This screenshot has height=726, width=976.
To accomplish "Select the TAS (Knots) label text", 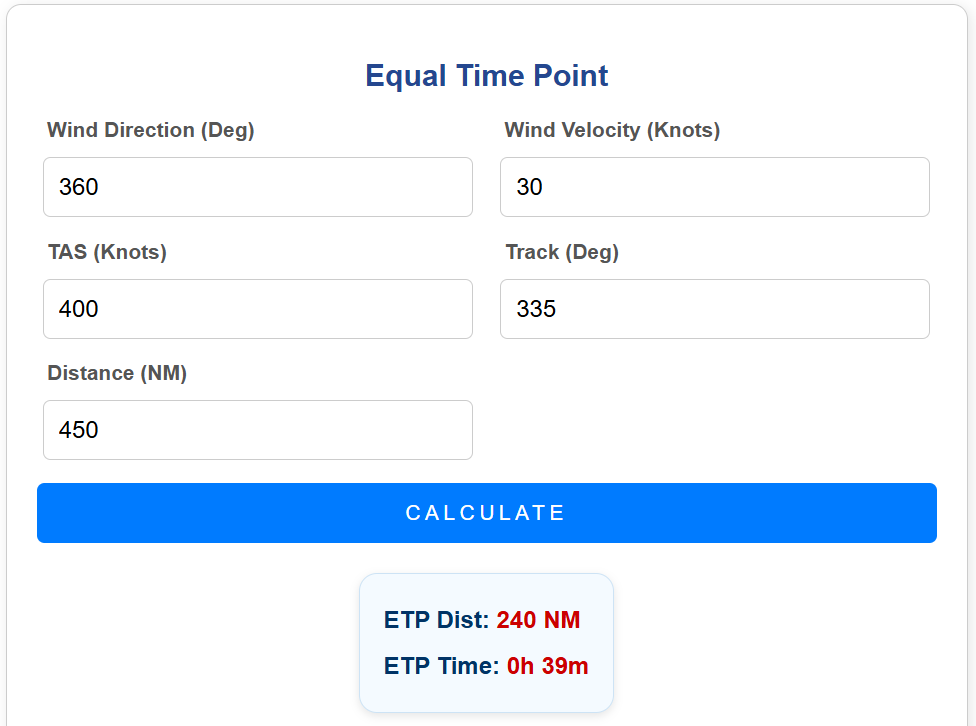I will click(x=107, y=252).
